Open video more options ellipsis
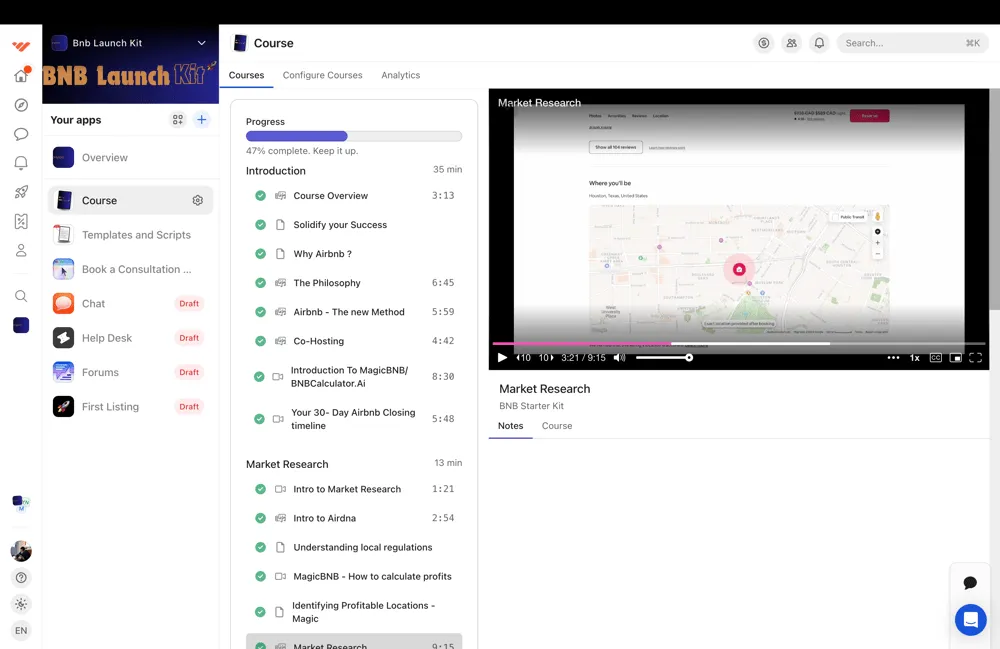The image size is (1000, 649). pyautogui.click(x=893, y=358)
